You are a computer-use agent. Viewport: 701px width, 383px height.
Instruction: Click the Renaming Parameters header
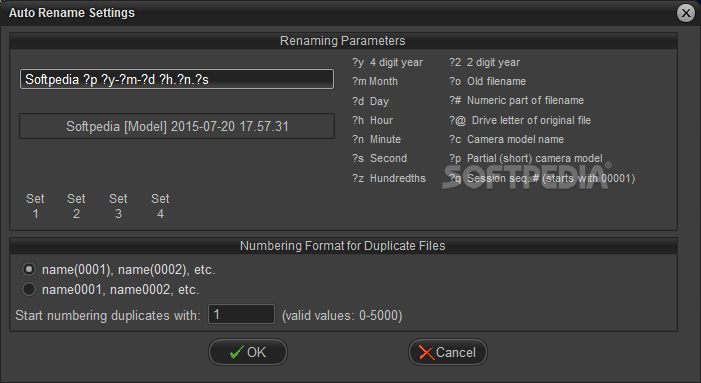pos(342,41)
